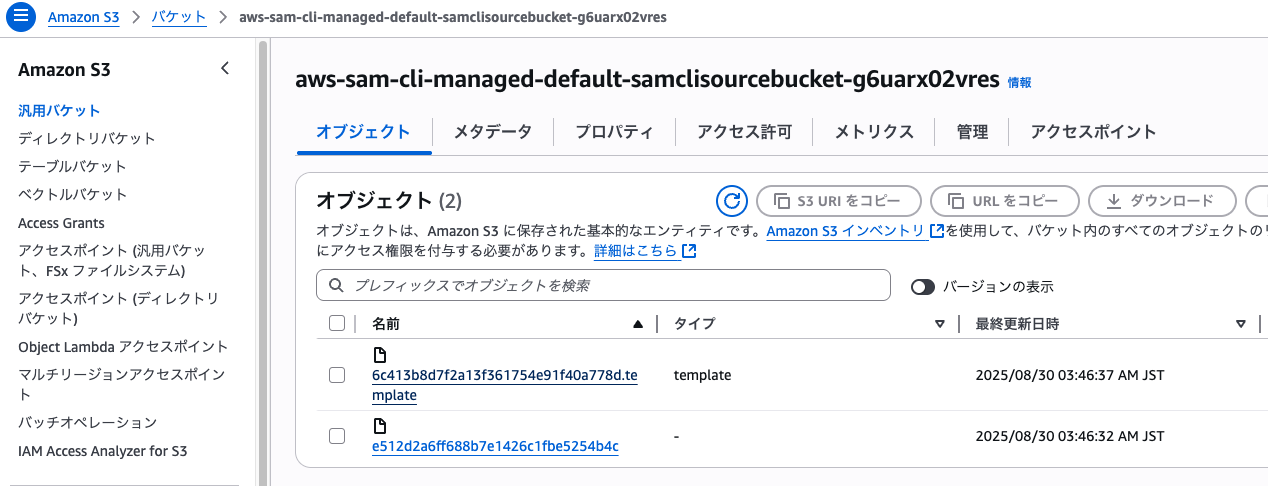The height and width of the screenshot is (486, 1268).
Task: Click the file icon above the .template object
Action: coord(379,355)
